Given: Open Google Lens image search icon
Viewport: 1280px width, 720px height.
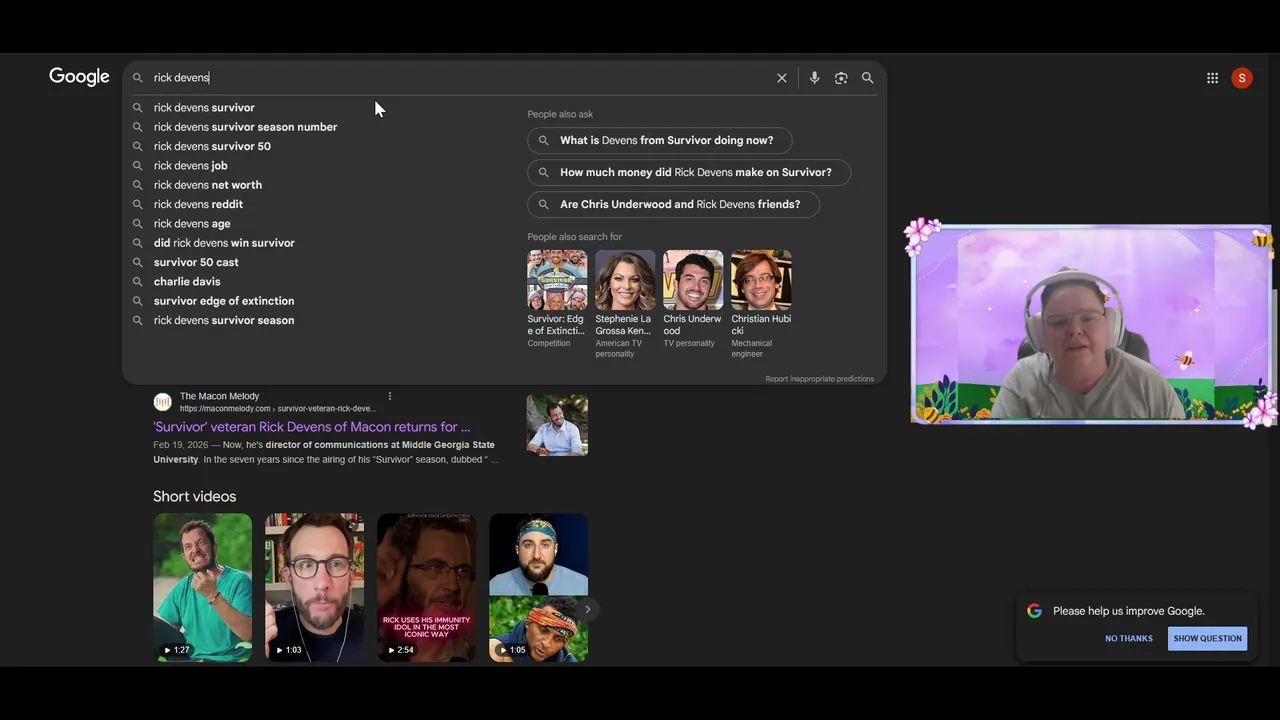Looking at the screenshot, I should coord(841,78).
